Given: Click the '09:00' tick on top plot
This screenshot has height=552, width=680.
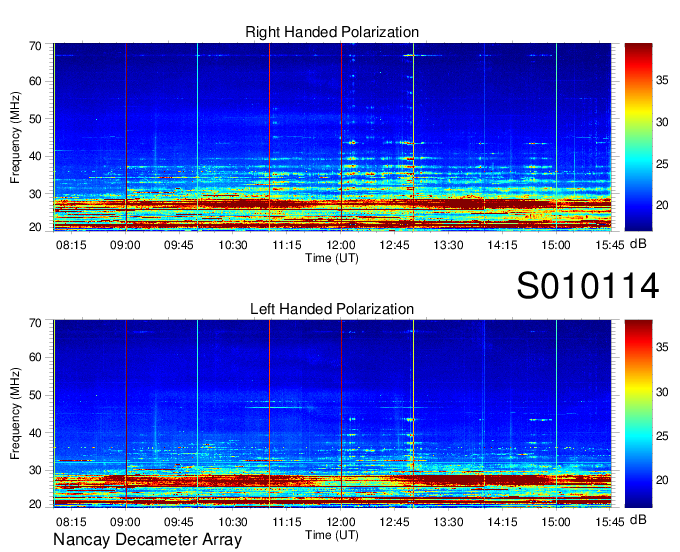Looking at the screenshot, I should pyautogui.click(x=125, y=245).
